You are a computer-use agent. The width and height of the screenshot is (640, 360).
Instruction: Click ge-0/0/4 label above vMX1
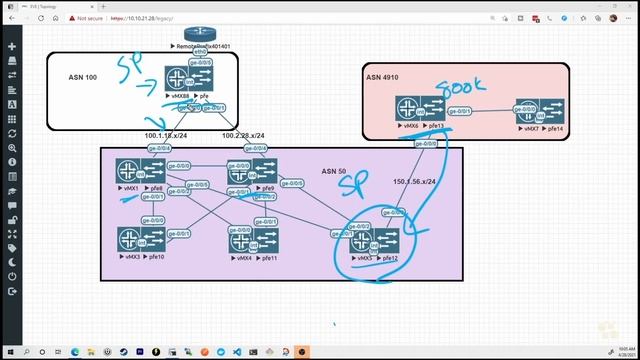click(x=159, y=148)
